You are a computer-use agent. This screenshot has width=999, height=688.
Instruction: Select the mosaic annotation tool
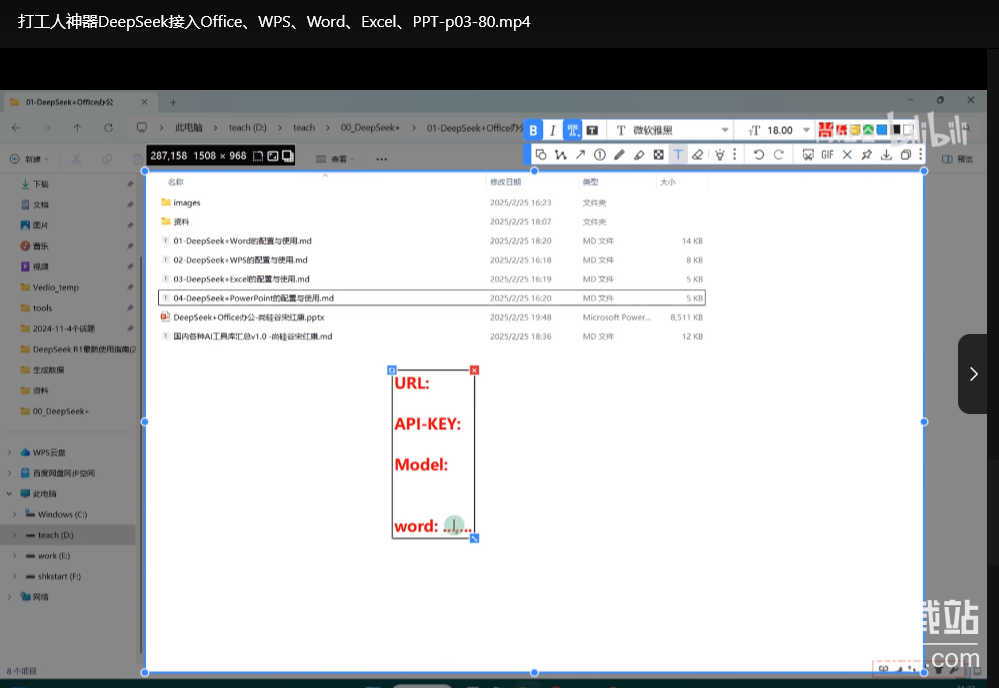click(x=659, y=154)
